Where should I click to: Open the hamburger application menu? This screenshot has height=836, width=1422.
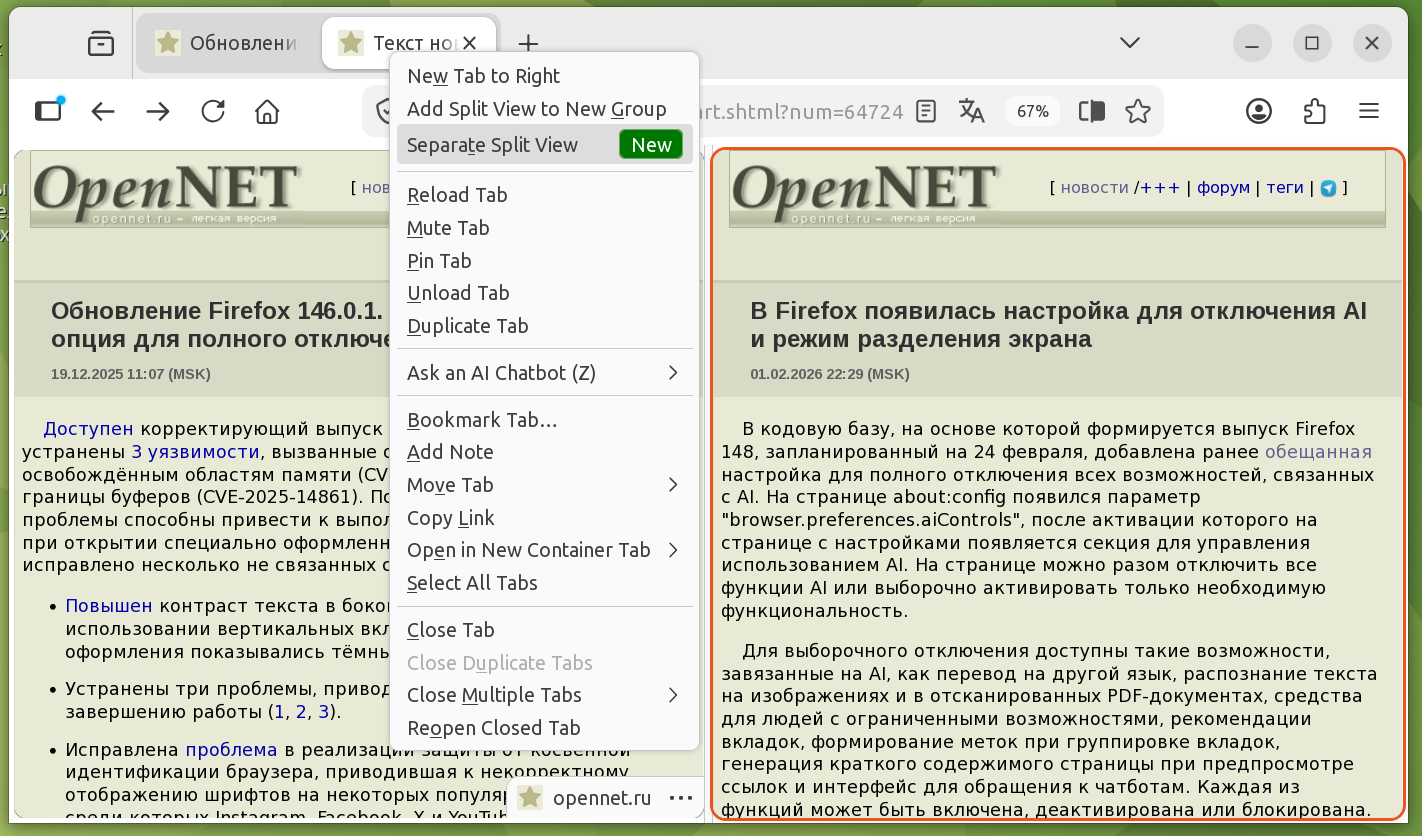coord(1369,111)
